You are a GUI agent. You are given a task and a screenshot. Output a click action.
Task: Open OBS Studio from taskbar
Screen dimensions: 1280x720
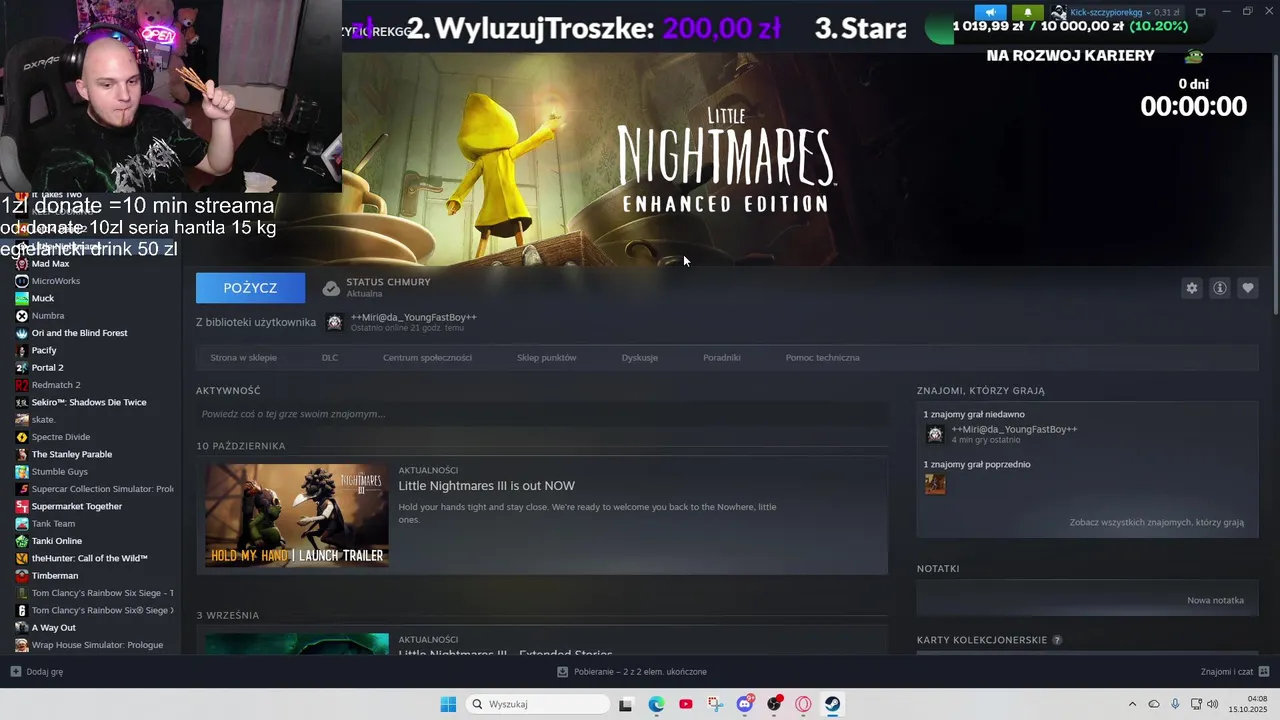(x=774, y=704)
